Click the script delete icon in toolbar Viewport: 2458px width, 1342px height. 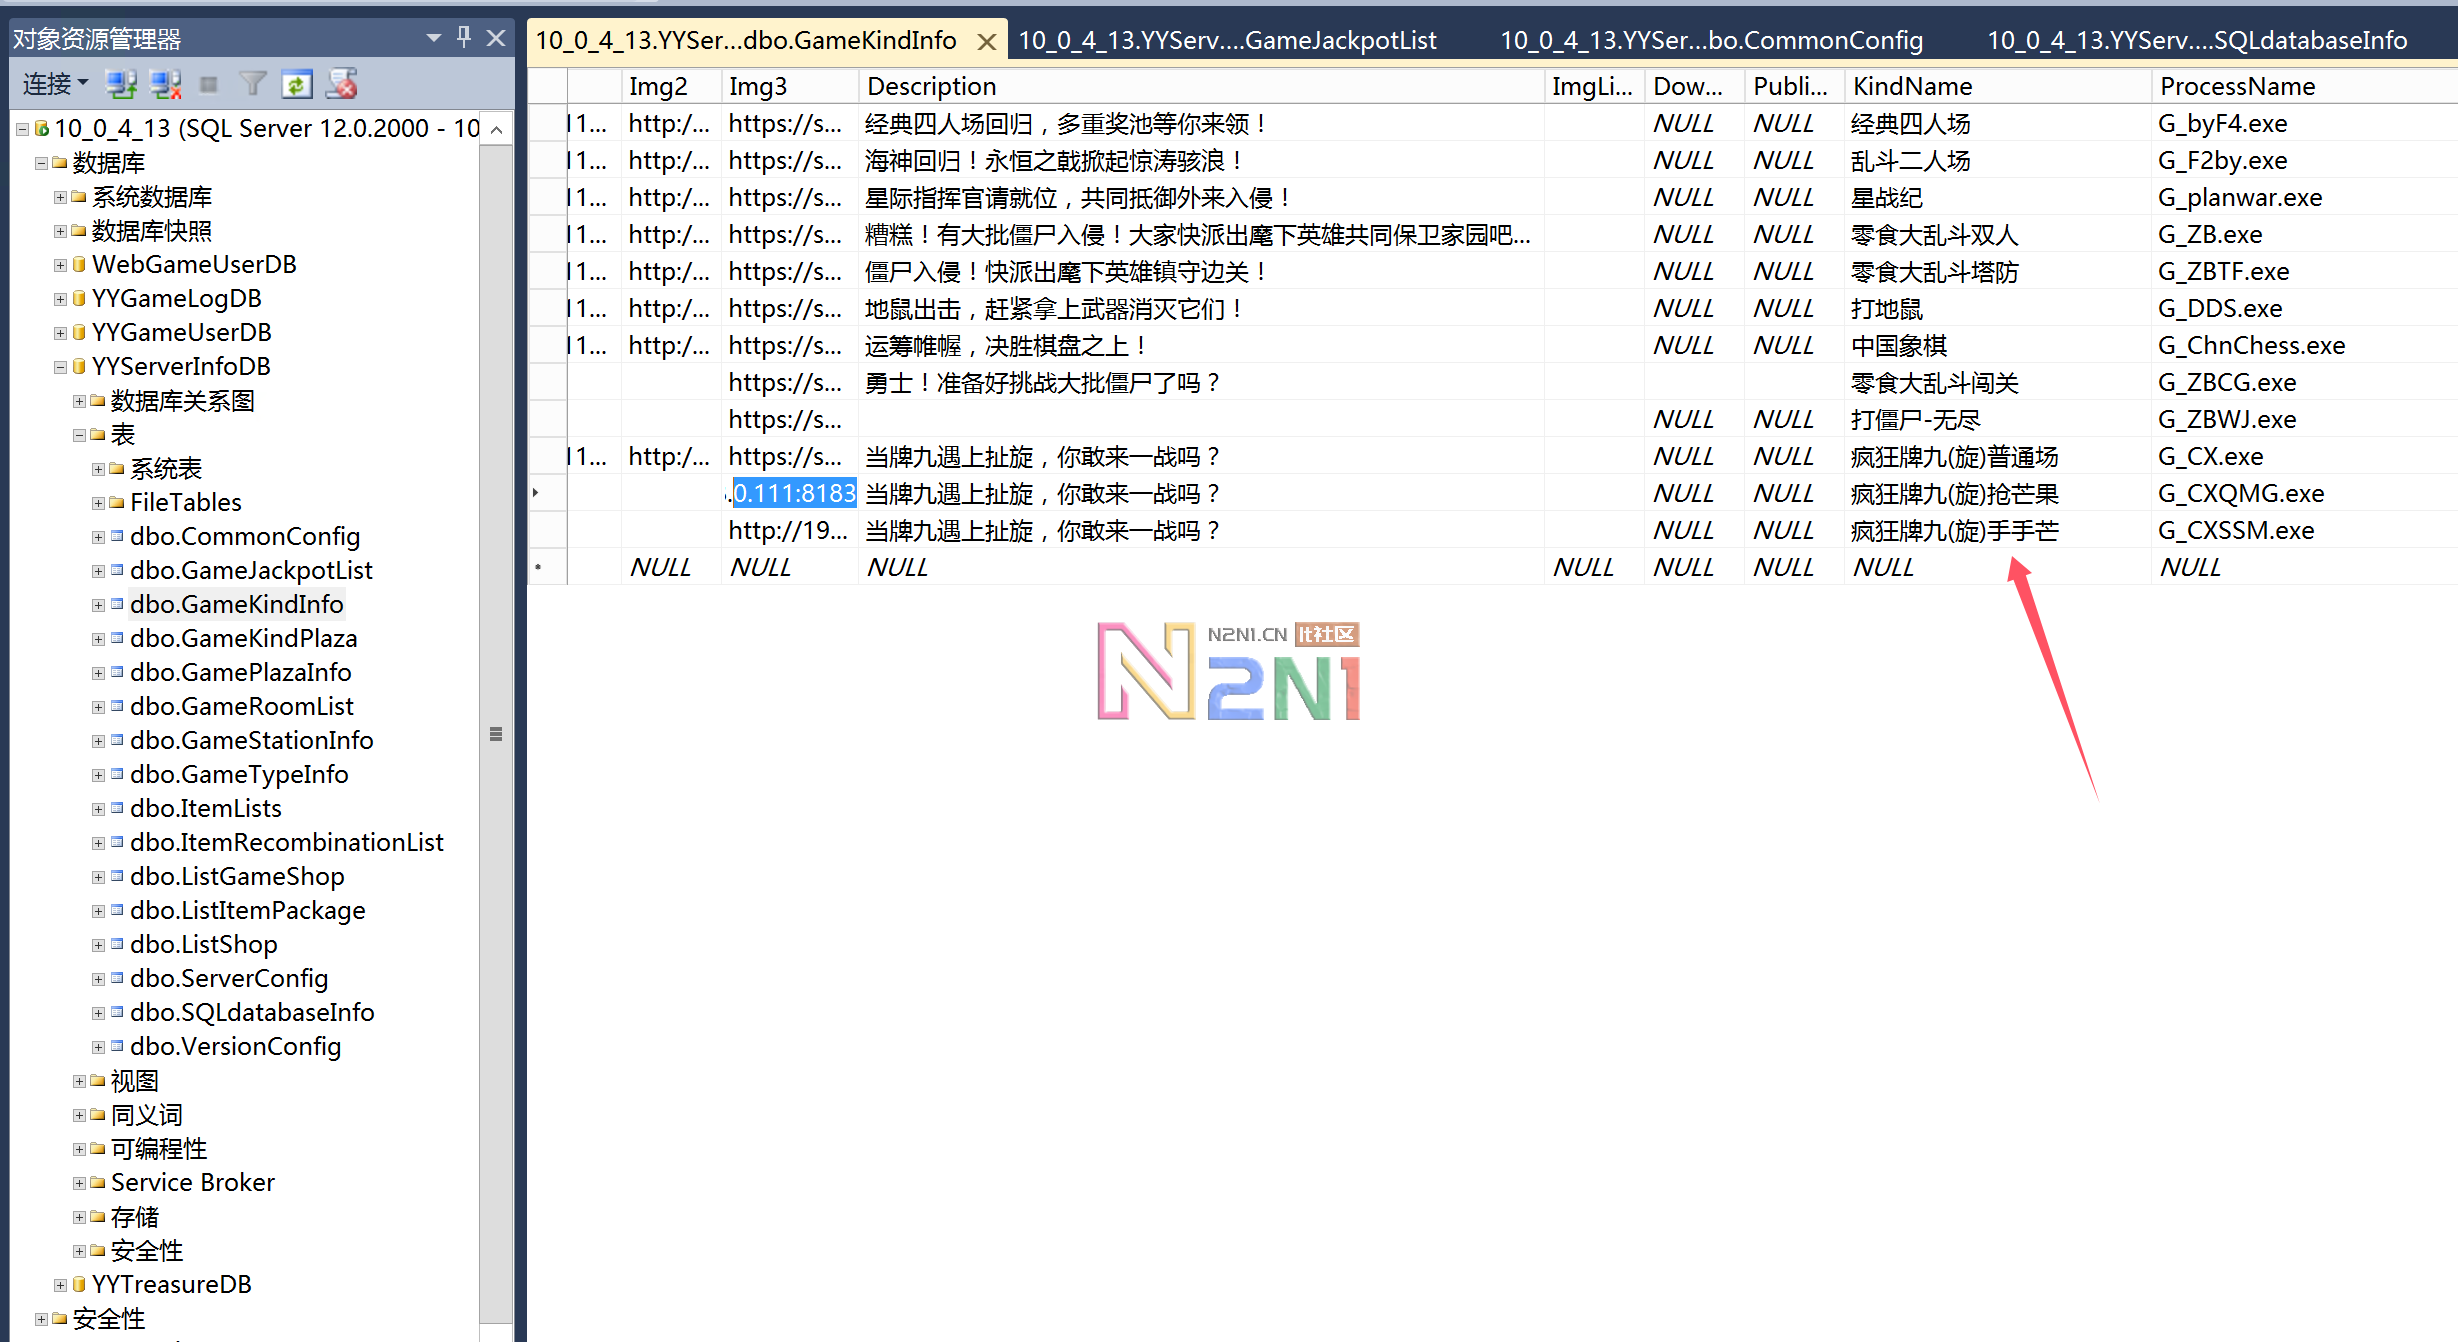pos(342,85)
